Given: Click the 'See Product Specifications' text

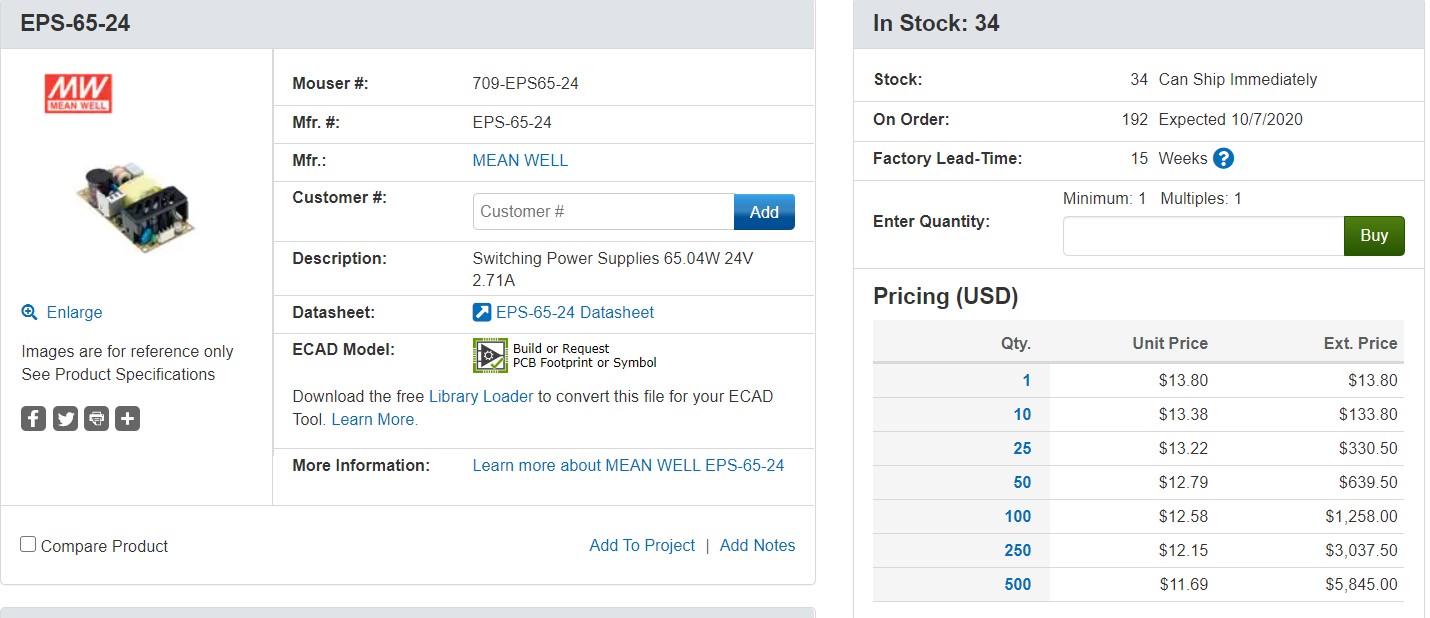Looking at the screenshot, I should (x=118, y=374).
